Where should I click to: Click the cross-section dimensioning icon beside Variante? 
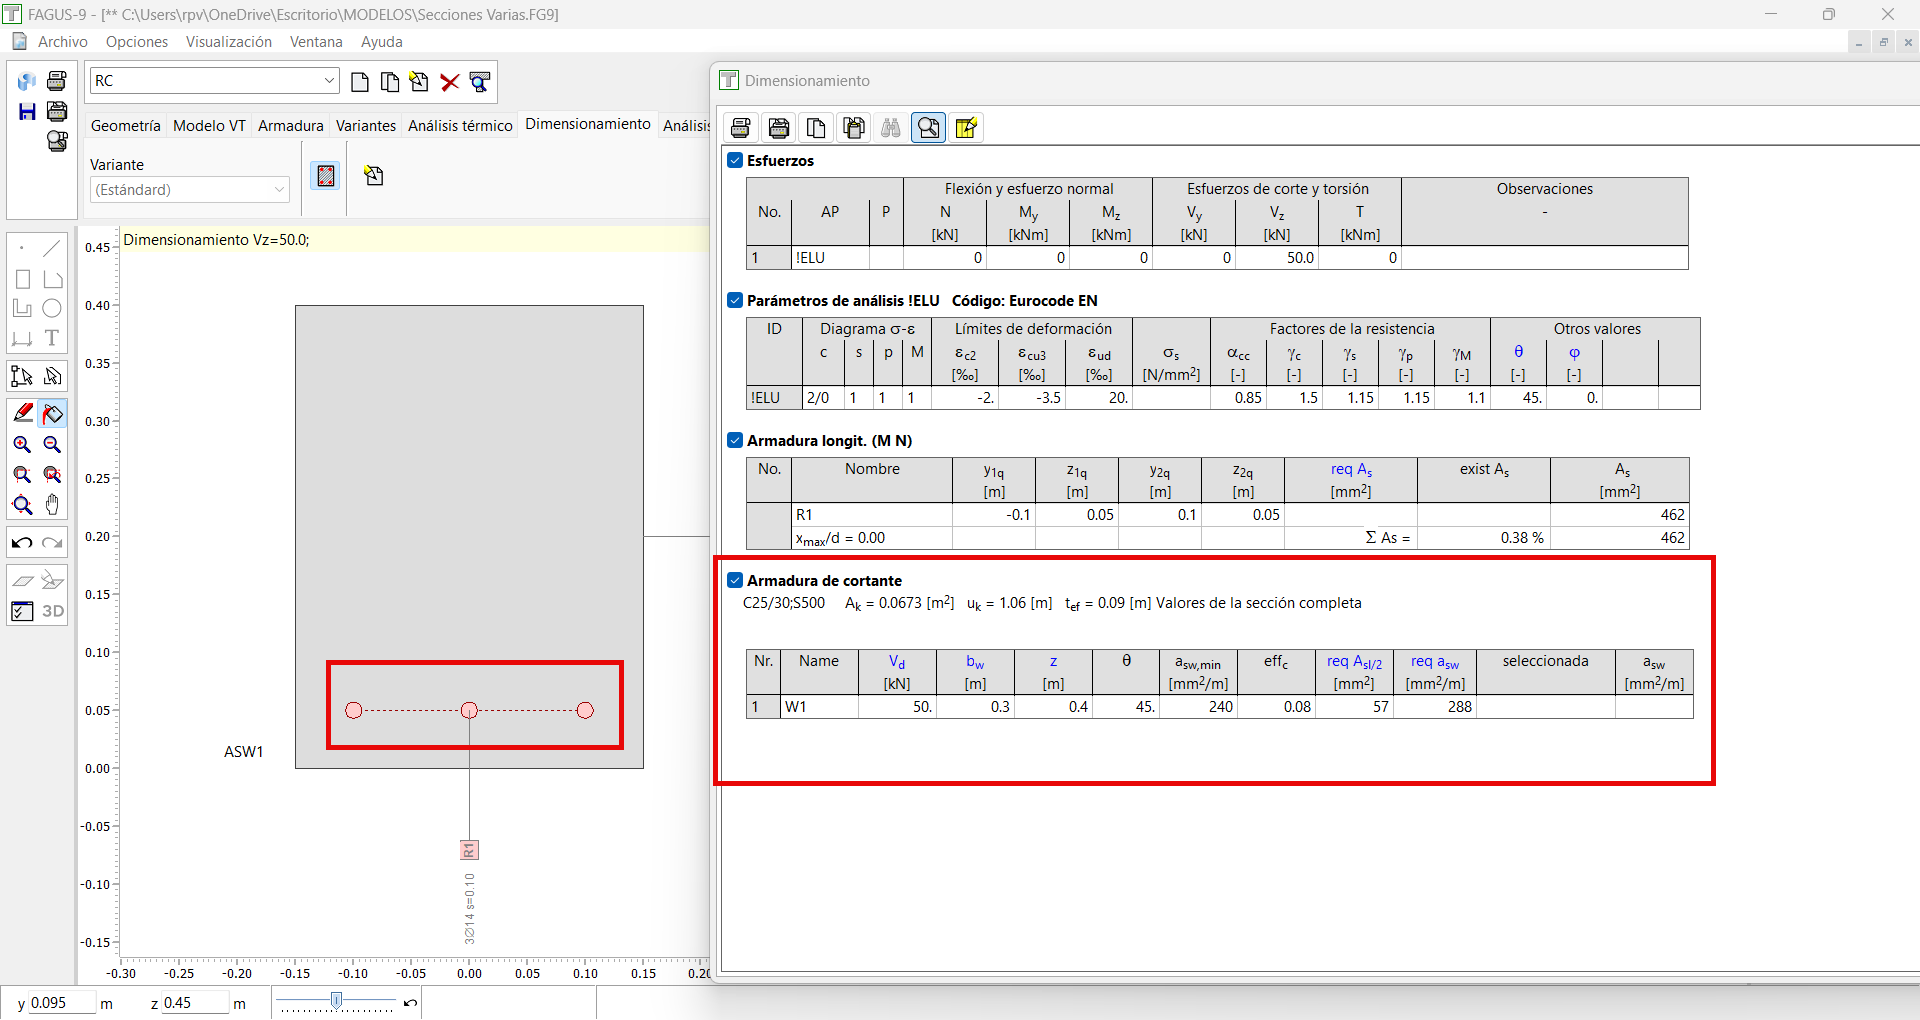(326, 176)
